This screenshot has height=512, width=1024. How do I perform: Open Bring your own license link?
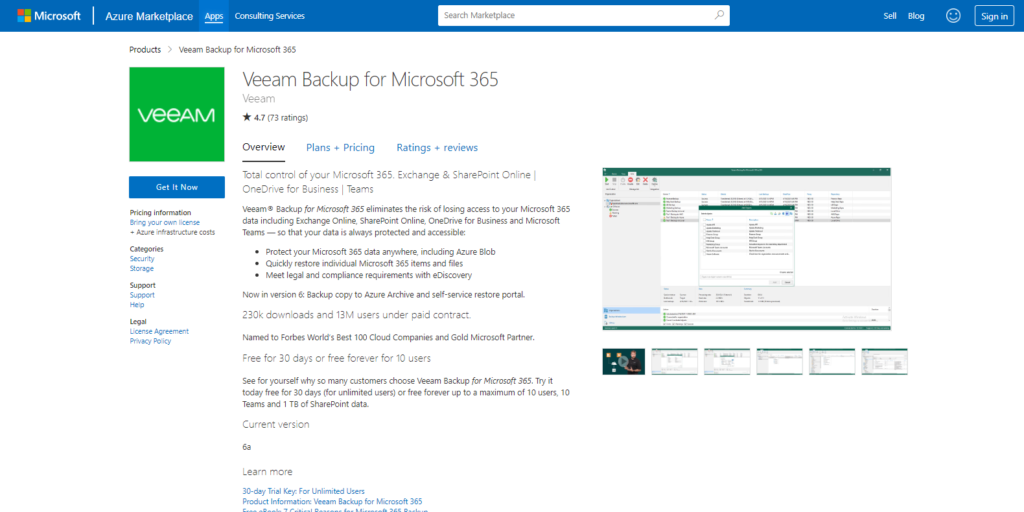(165, 223)
